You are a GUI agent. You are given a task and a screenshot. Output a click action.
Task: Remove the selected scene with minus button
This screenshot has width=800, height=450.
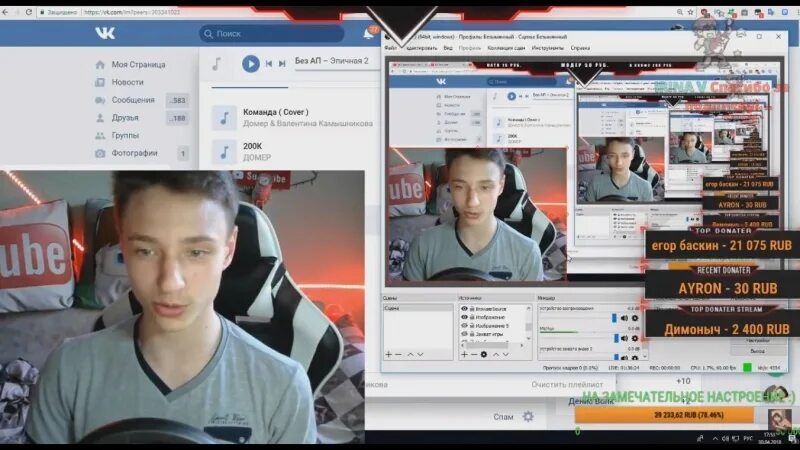[398, 354]
